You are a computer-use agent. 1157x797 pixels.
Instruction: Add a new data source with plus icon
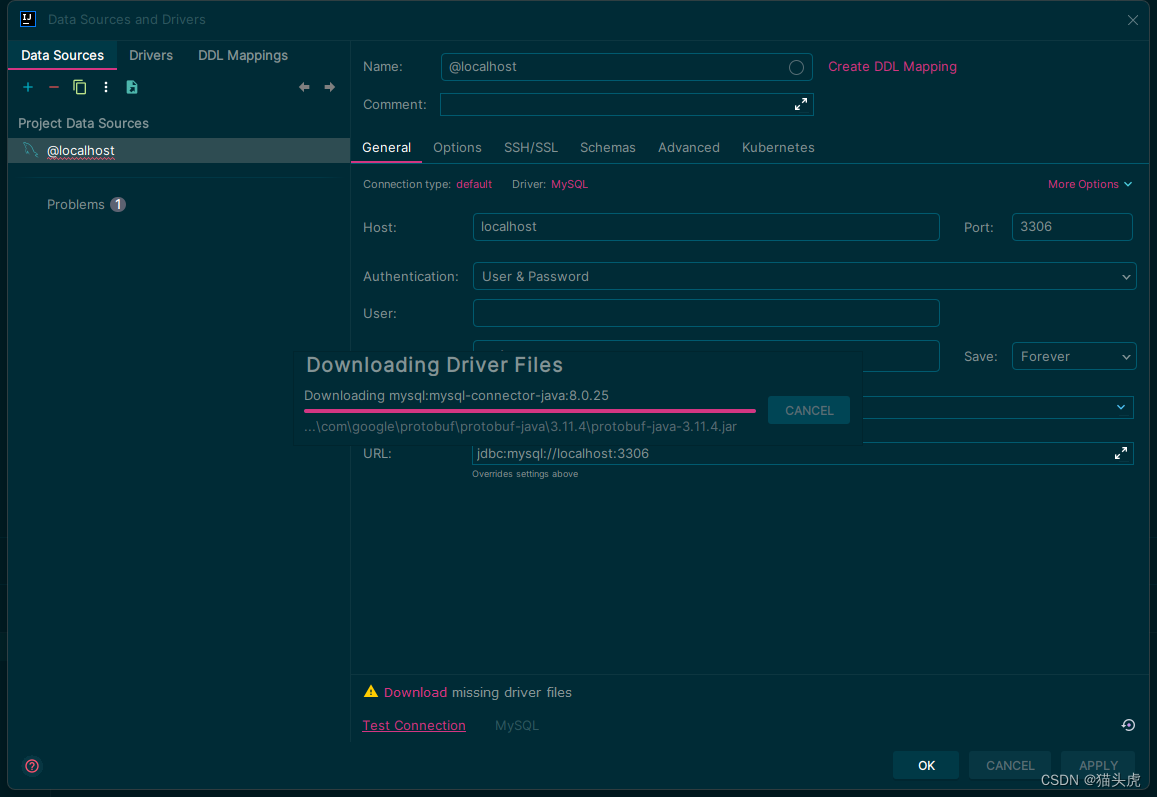[x=27, y=87]
